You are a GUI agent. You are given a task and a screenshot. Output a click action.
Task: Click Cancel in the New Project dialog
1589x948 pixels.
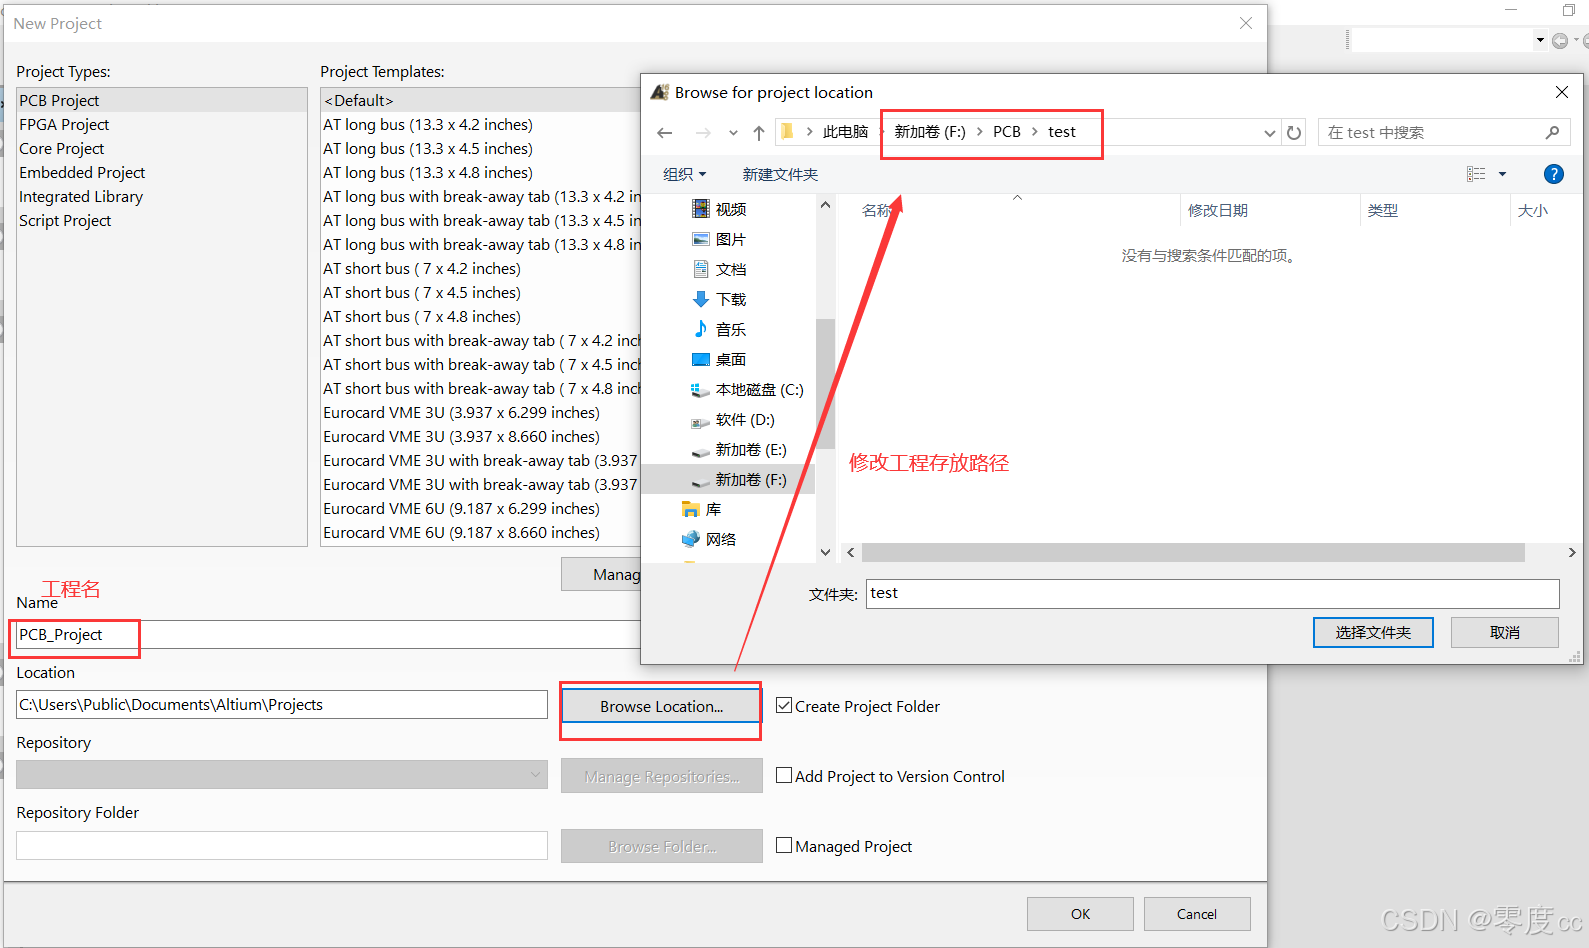point(1197,914)
